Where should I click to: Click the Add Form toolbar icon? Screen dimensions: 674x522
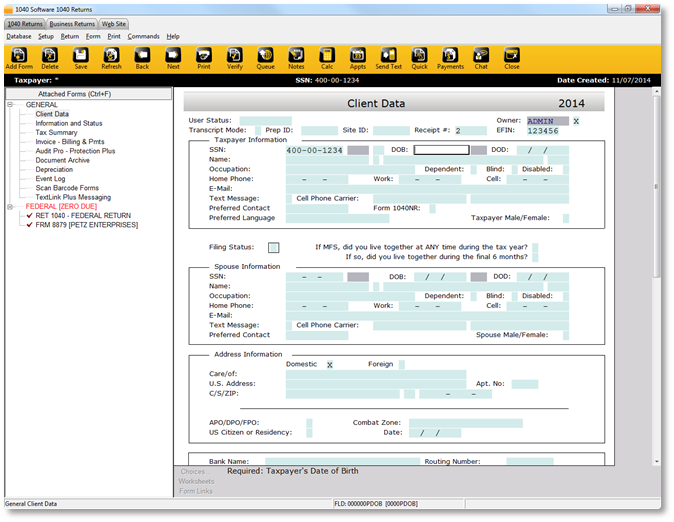tap(18, 59)
